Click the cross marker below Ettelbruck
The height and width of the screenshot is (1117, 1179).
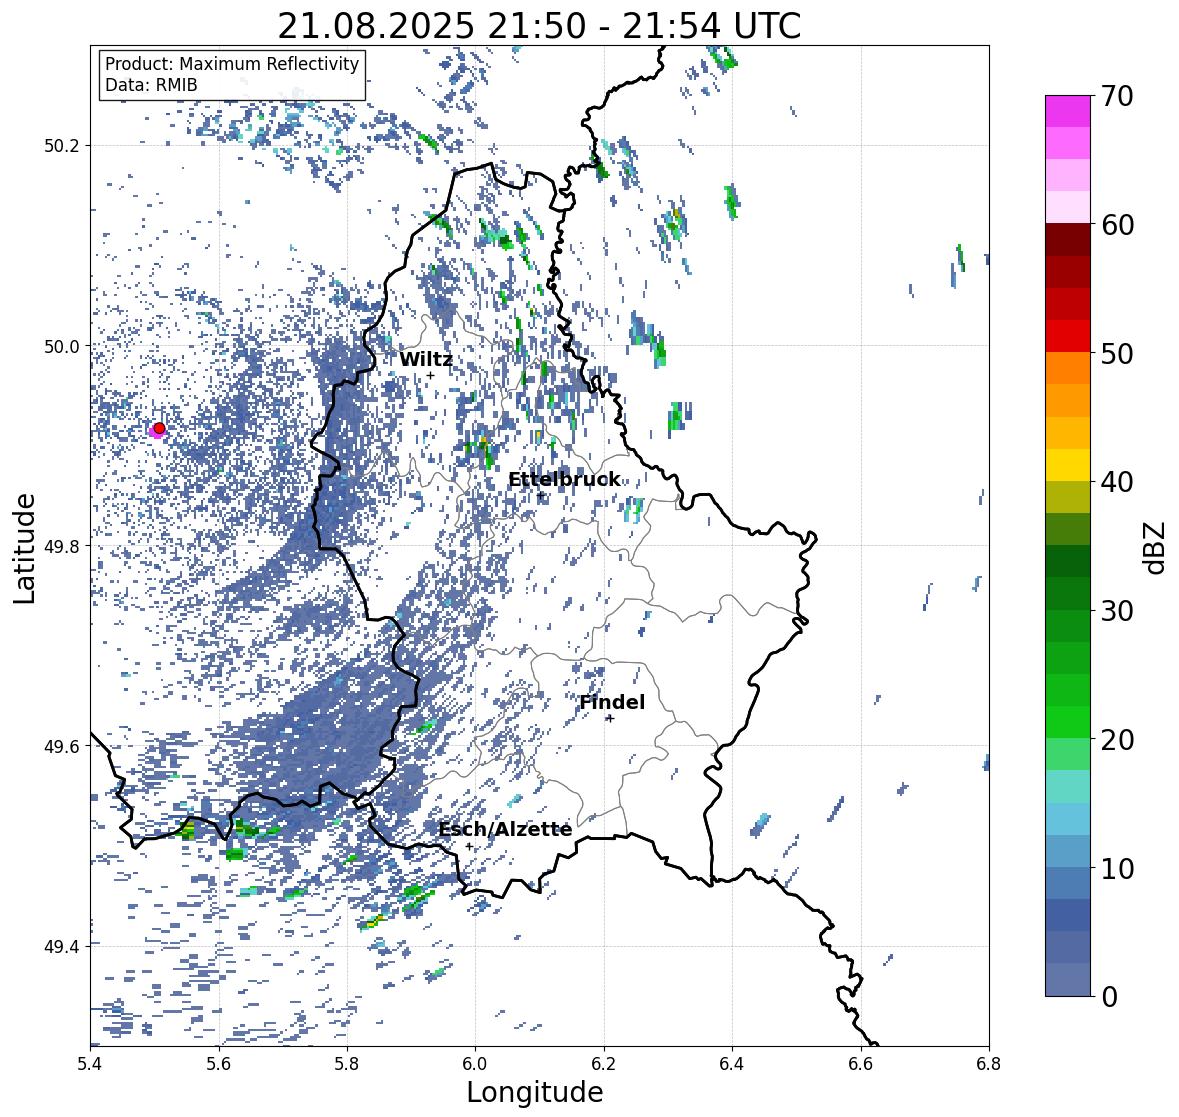pos(541,495)
